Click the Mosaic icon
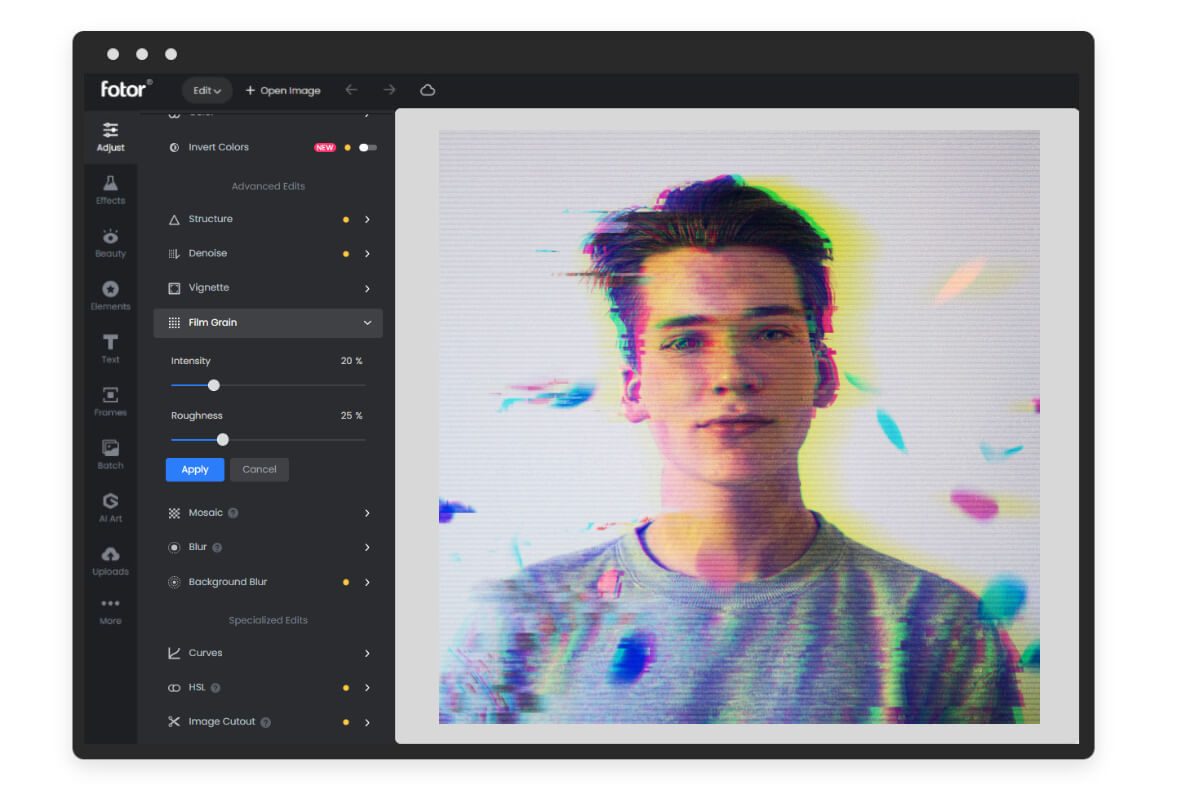 click(174, 513)
